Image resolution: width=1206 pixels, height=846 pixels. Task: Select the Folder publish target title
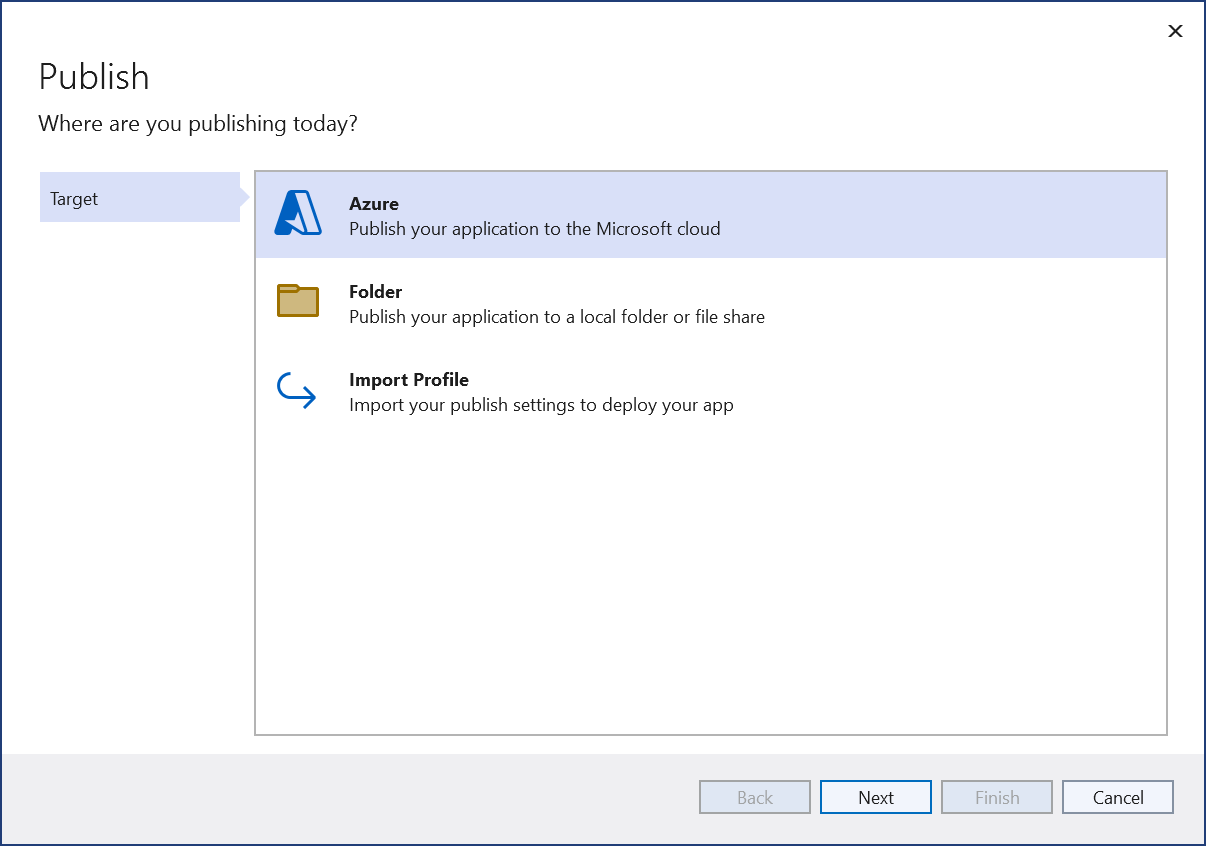pyautogui.click(x=375, y=292)
